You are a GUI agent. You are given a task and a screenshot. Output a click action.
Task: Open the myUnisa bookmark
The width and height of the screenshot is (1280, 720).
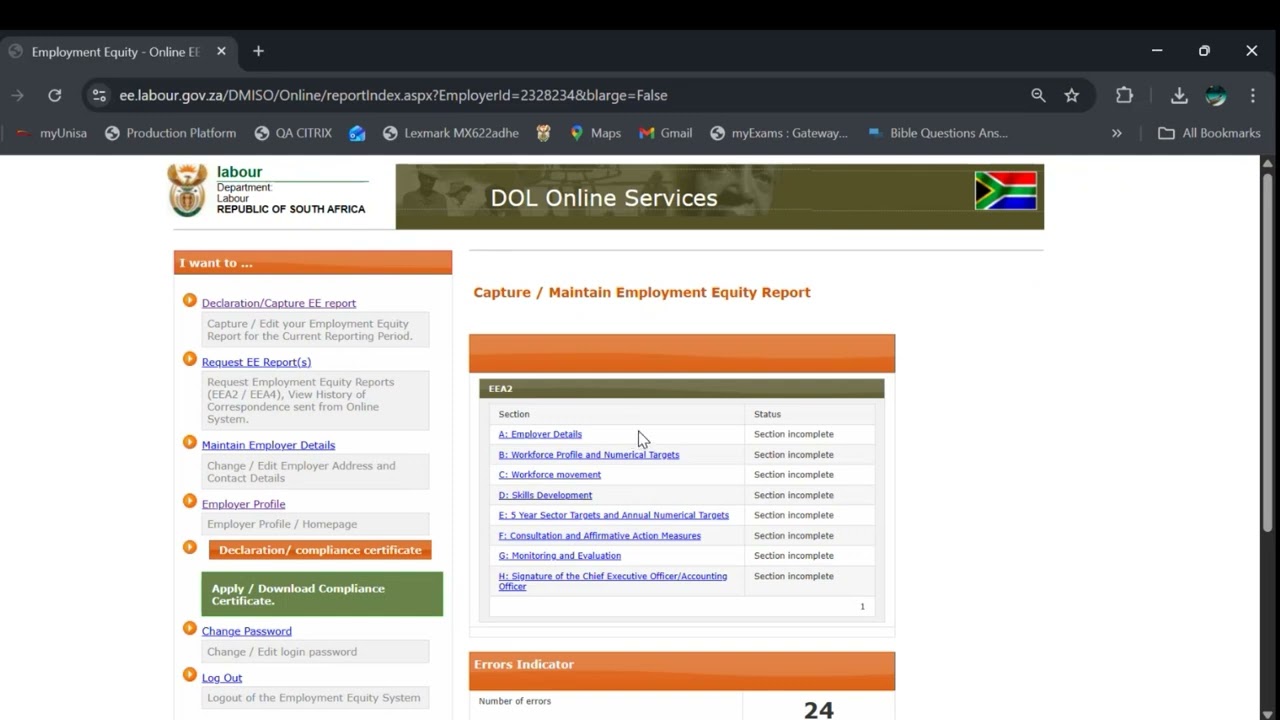pyautogui.click(x=51, y=133)
